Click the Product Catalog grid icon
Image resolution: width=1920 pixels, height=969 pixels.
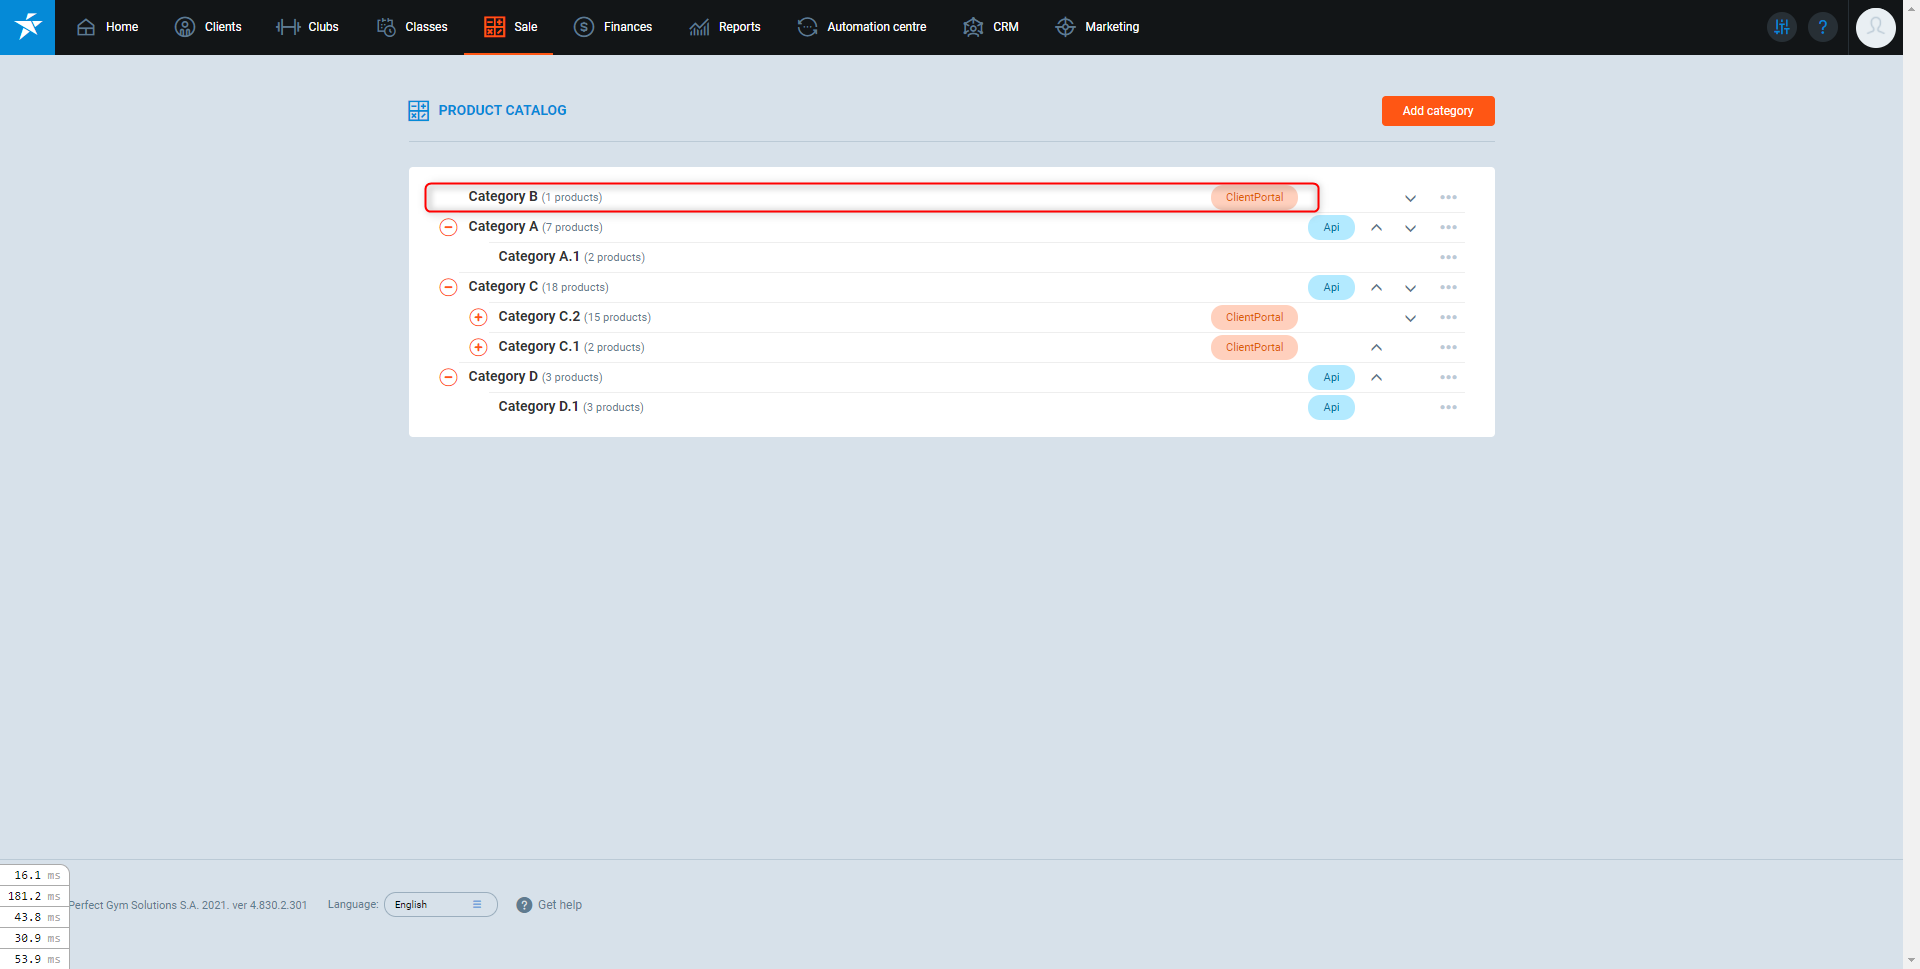(x=418, y=111)
